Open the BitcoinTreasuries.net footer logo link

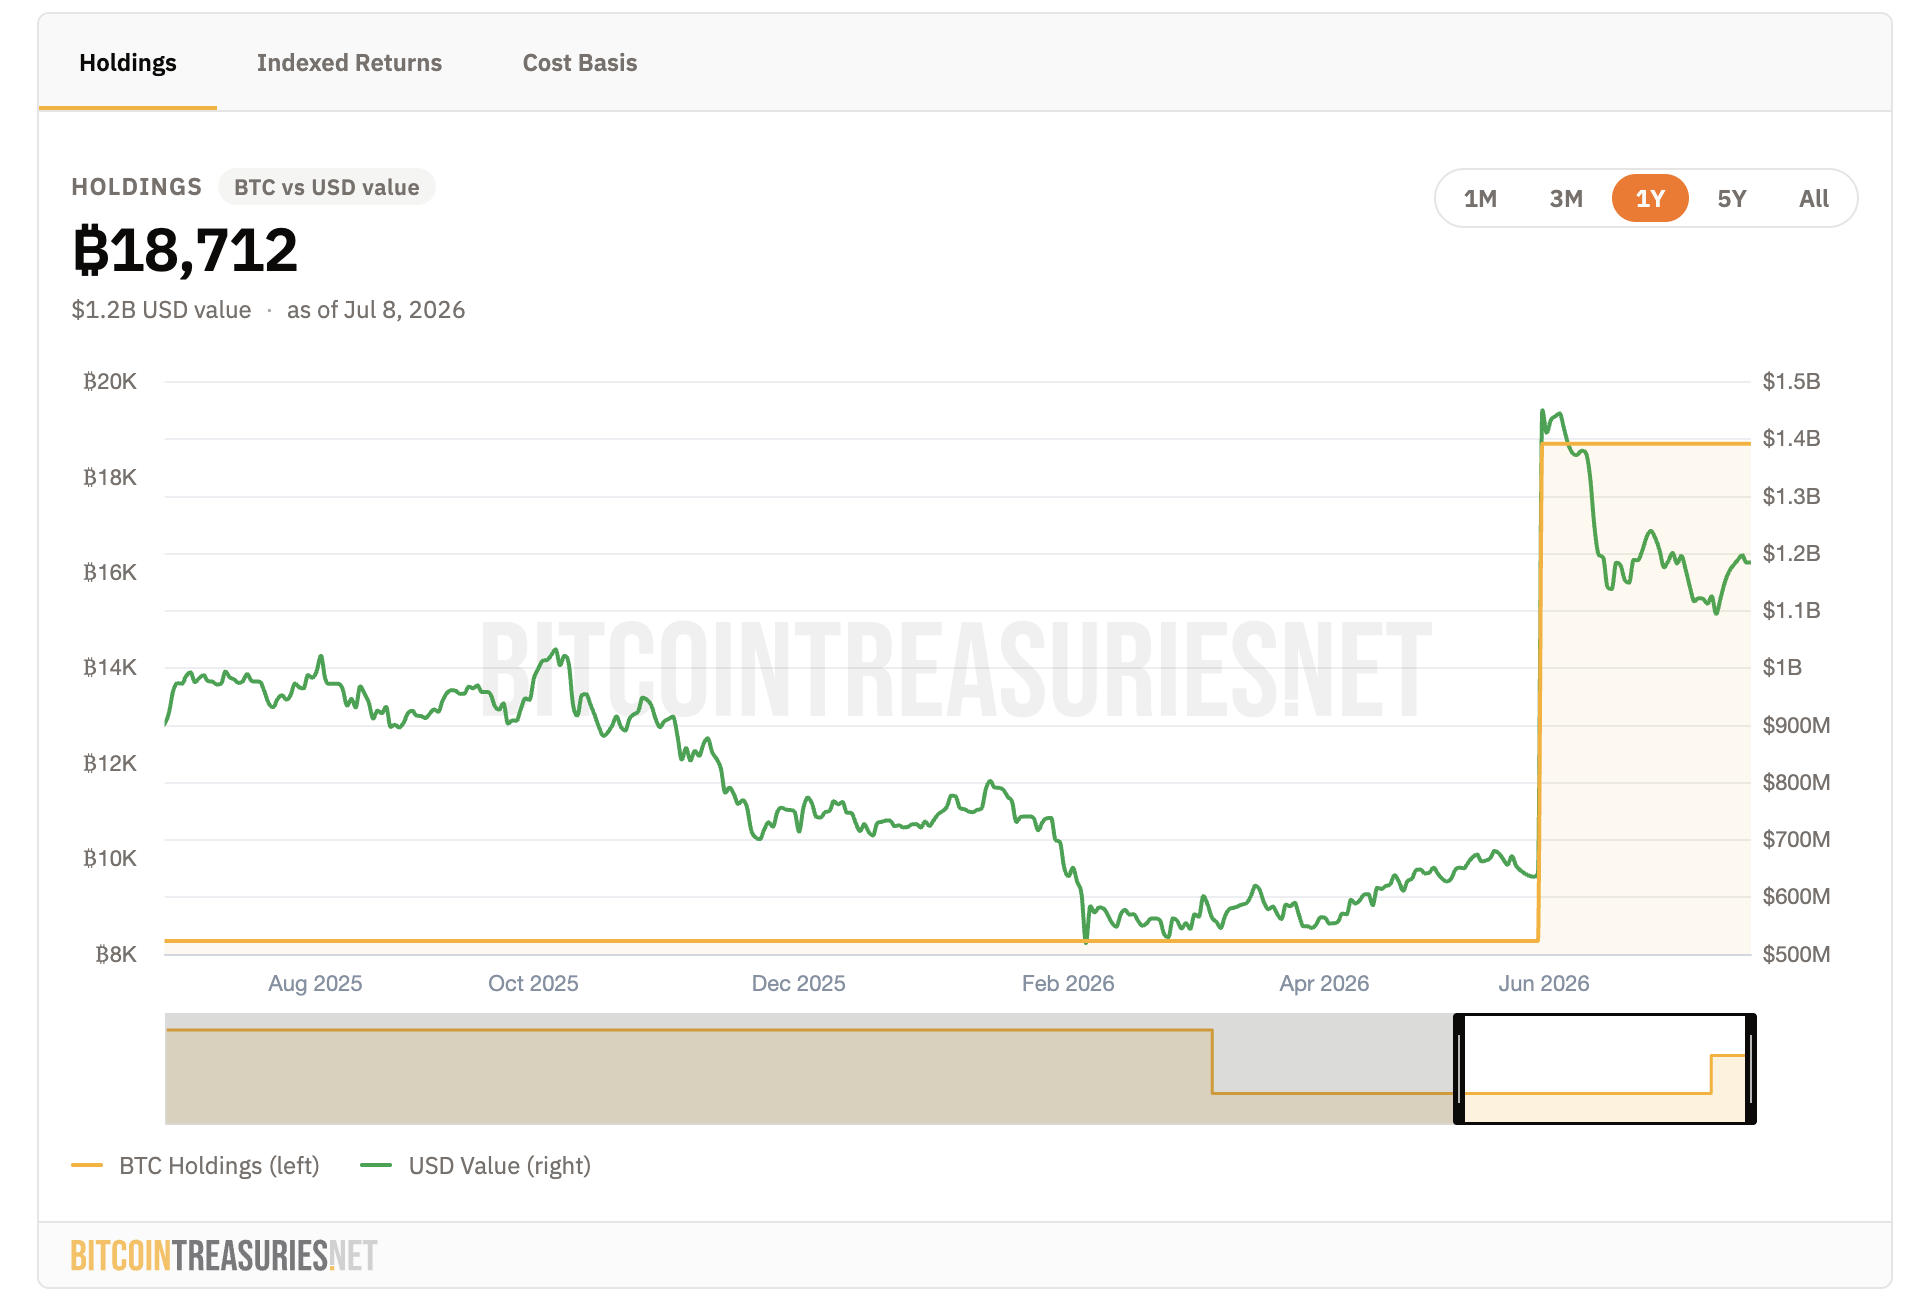(x=224, y=1255)
